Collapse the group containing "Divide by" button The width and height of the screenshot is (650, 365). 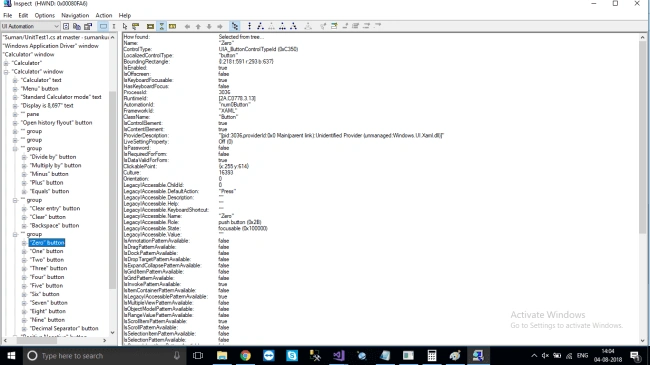[15, 148]
